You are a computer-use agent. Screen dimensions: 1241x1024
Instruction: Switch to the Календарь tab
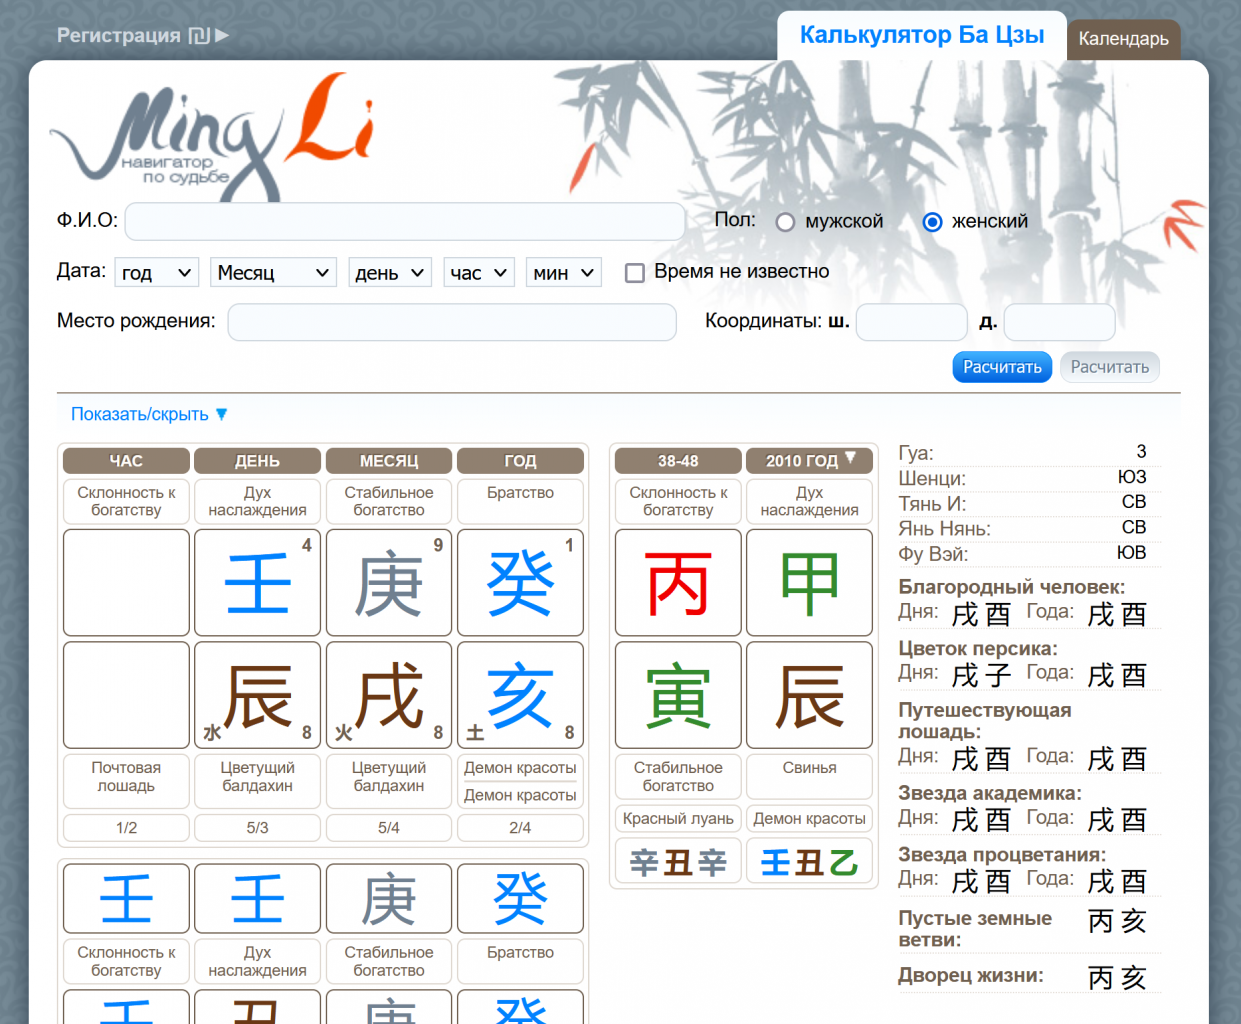[1123, 39]
